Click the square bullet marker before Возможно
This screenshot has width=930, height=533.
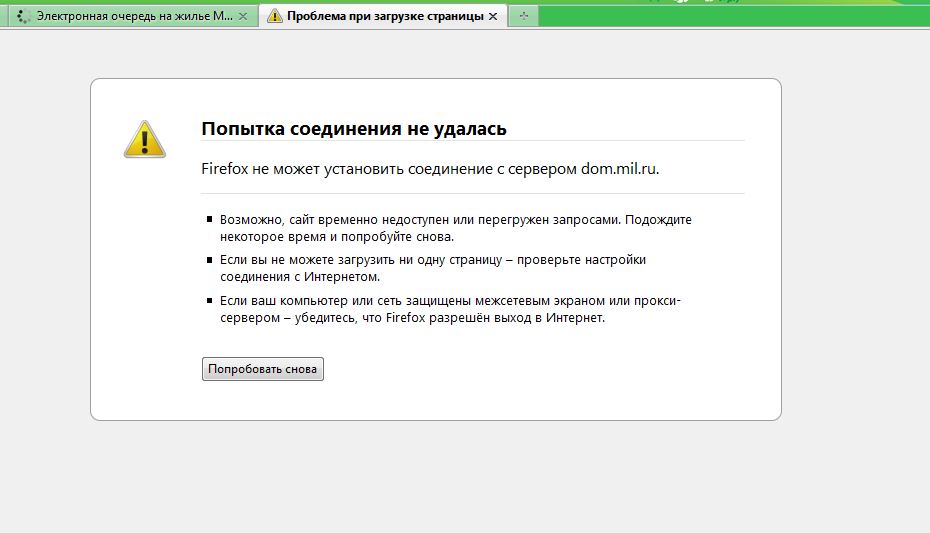click(x=210, y=219)
